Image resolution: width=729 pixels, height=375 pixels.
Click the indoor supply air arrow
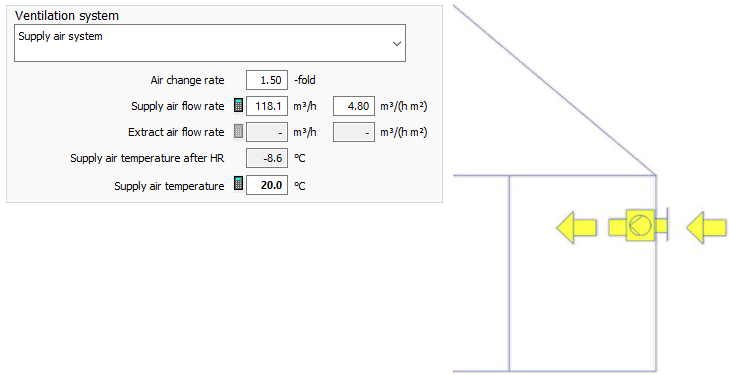tap(577, 227)
